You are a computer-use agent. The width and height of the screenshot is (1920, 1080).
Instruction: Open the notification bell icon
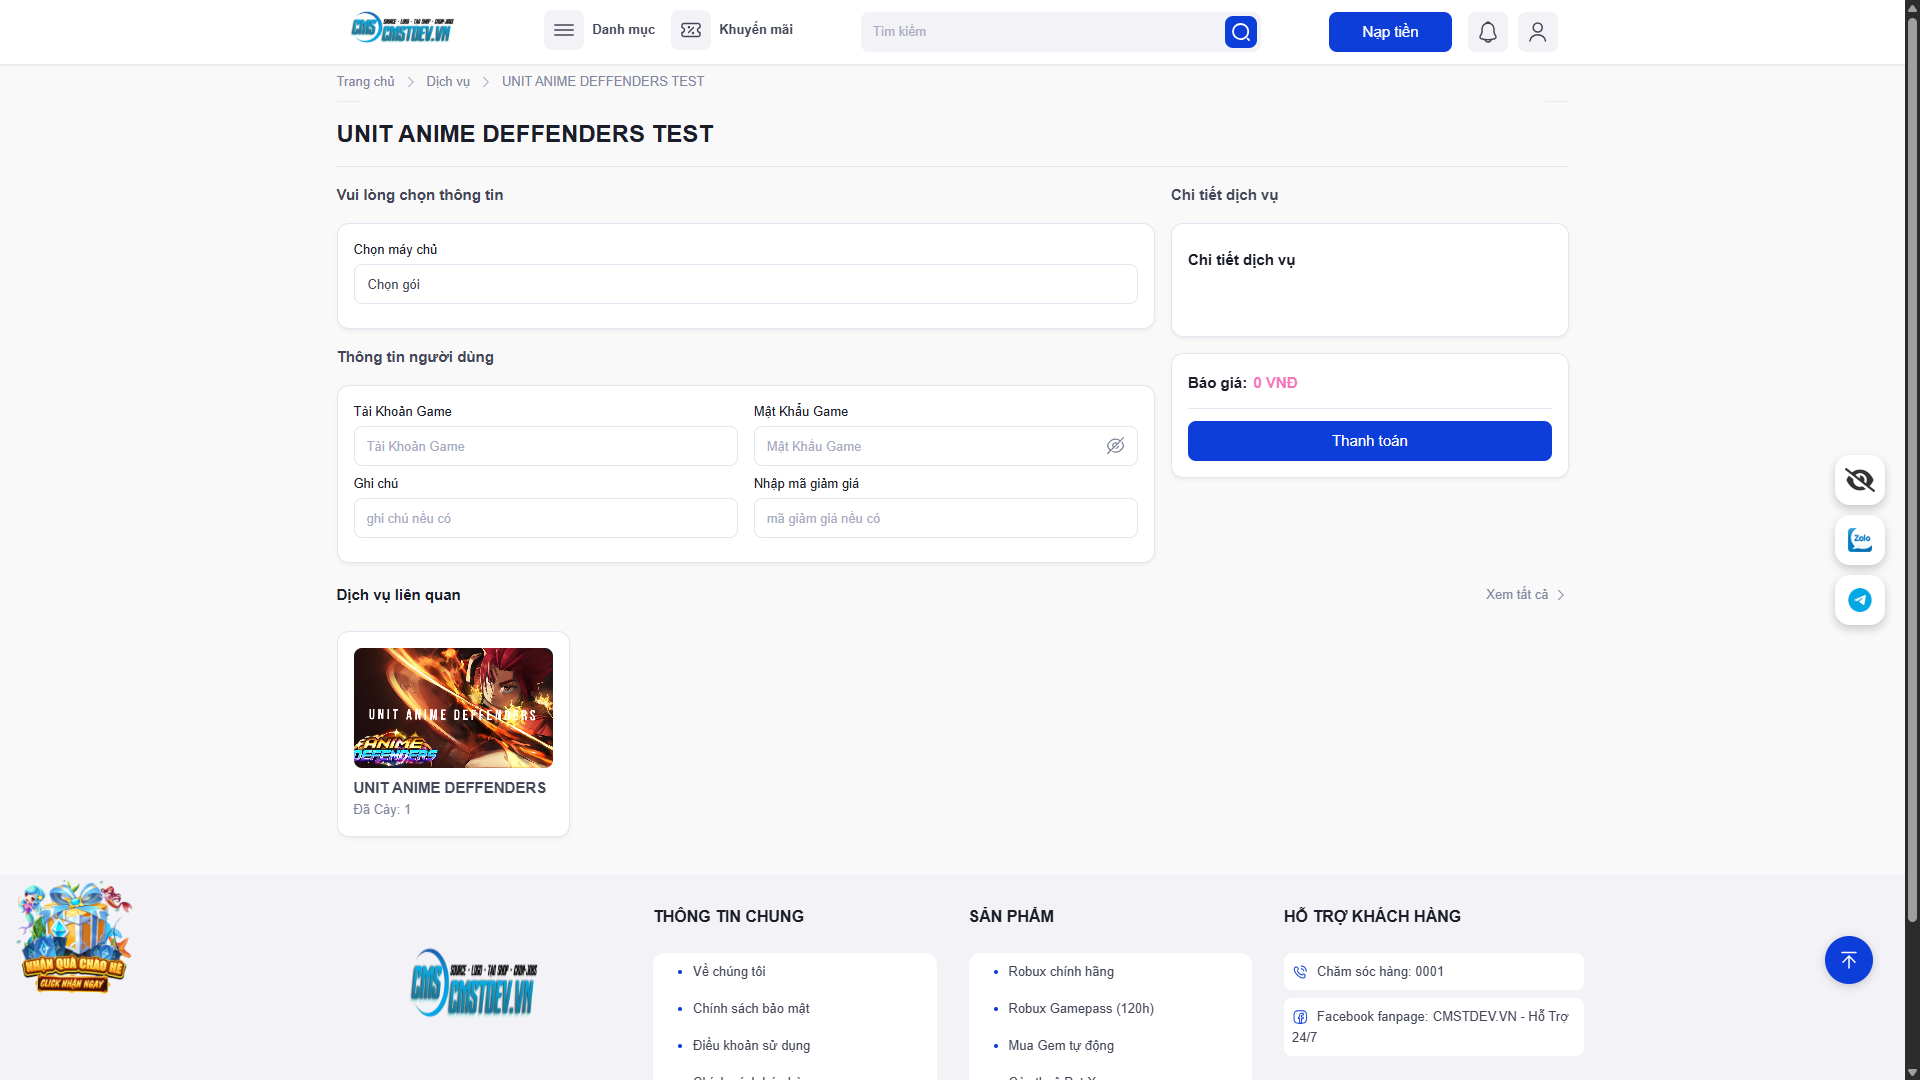pyautogui.click(x=1487, y=32)
